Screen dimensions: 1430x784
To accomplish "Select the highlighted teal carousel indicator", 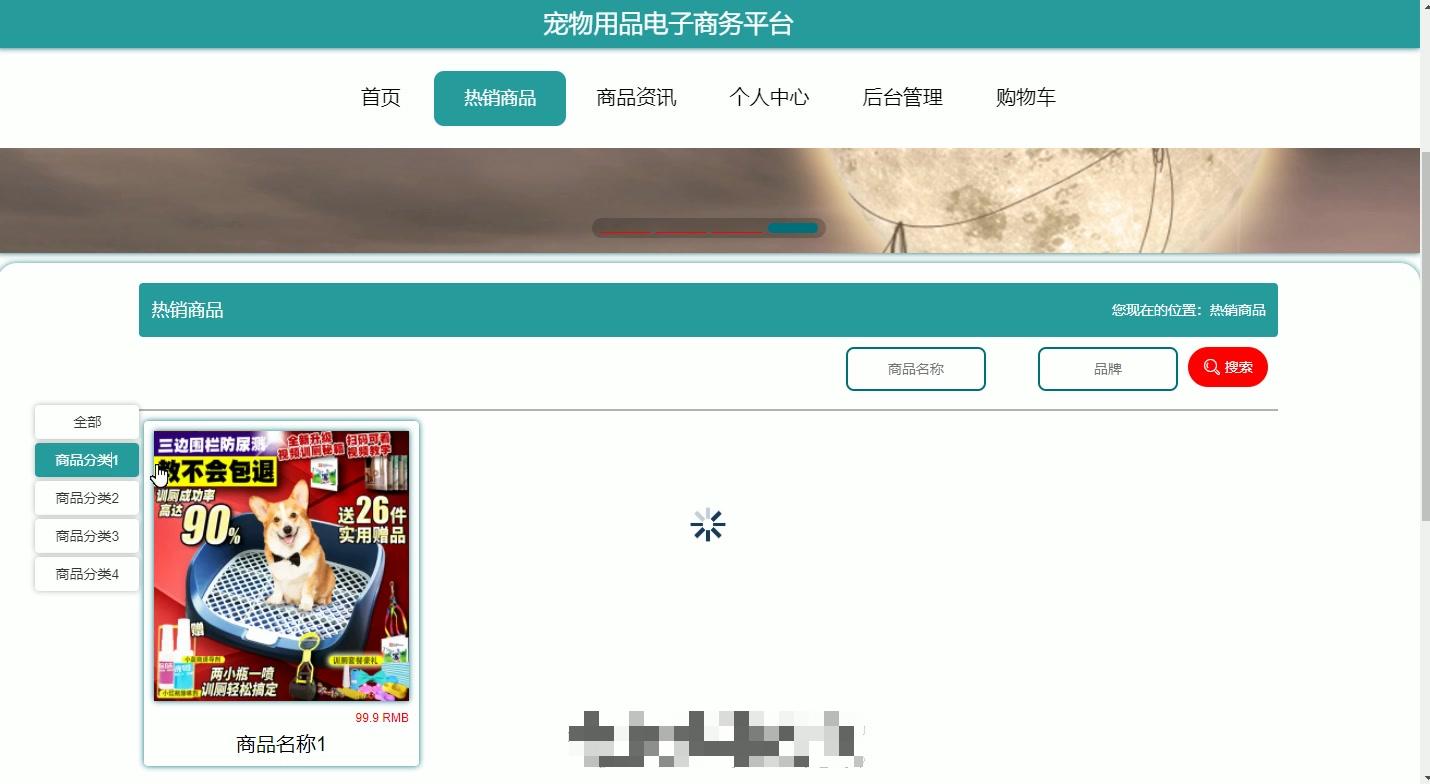I will (x=793, y=228).
